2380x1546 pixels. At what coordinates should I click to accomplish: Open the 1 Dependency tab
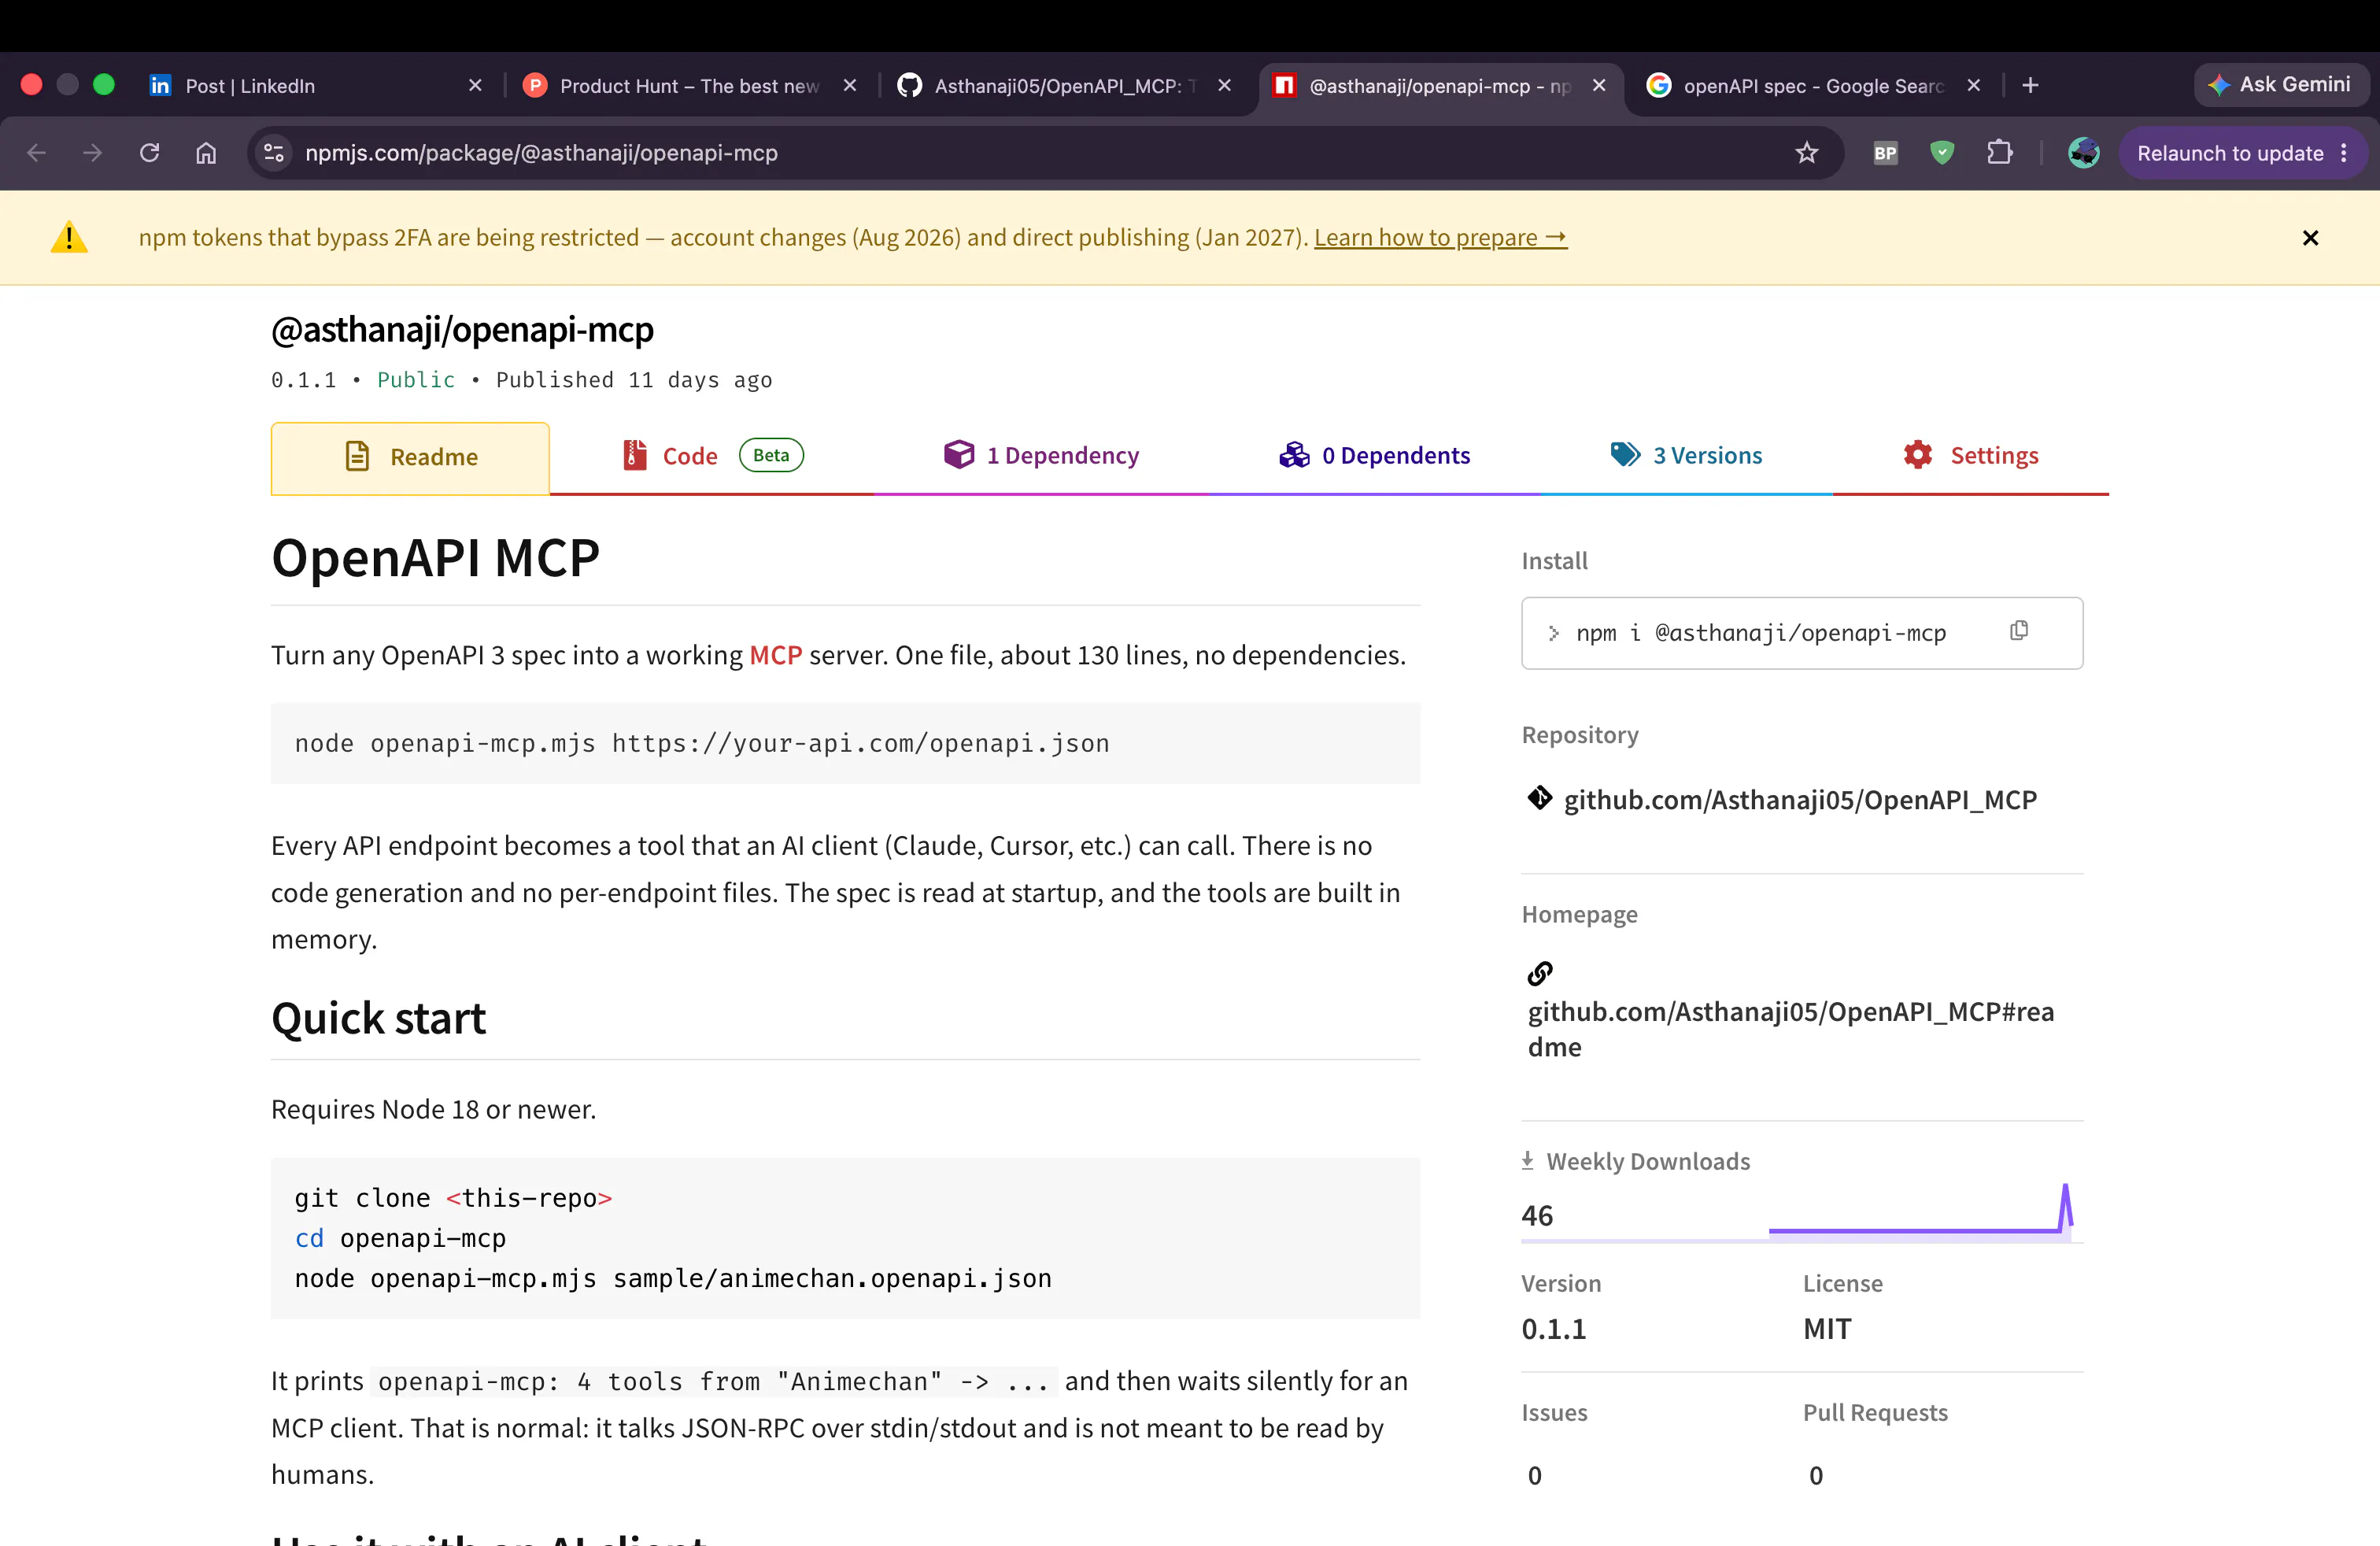(x=1041, y=456)
